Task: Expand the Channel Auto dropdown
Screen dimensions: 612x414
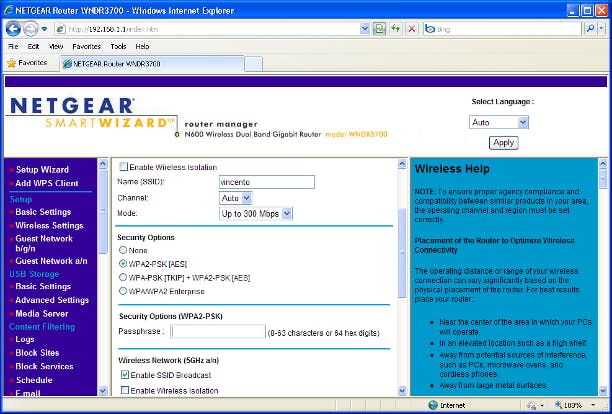Action: coord(235,198)
